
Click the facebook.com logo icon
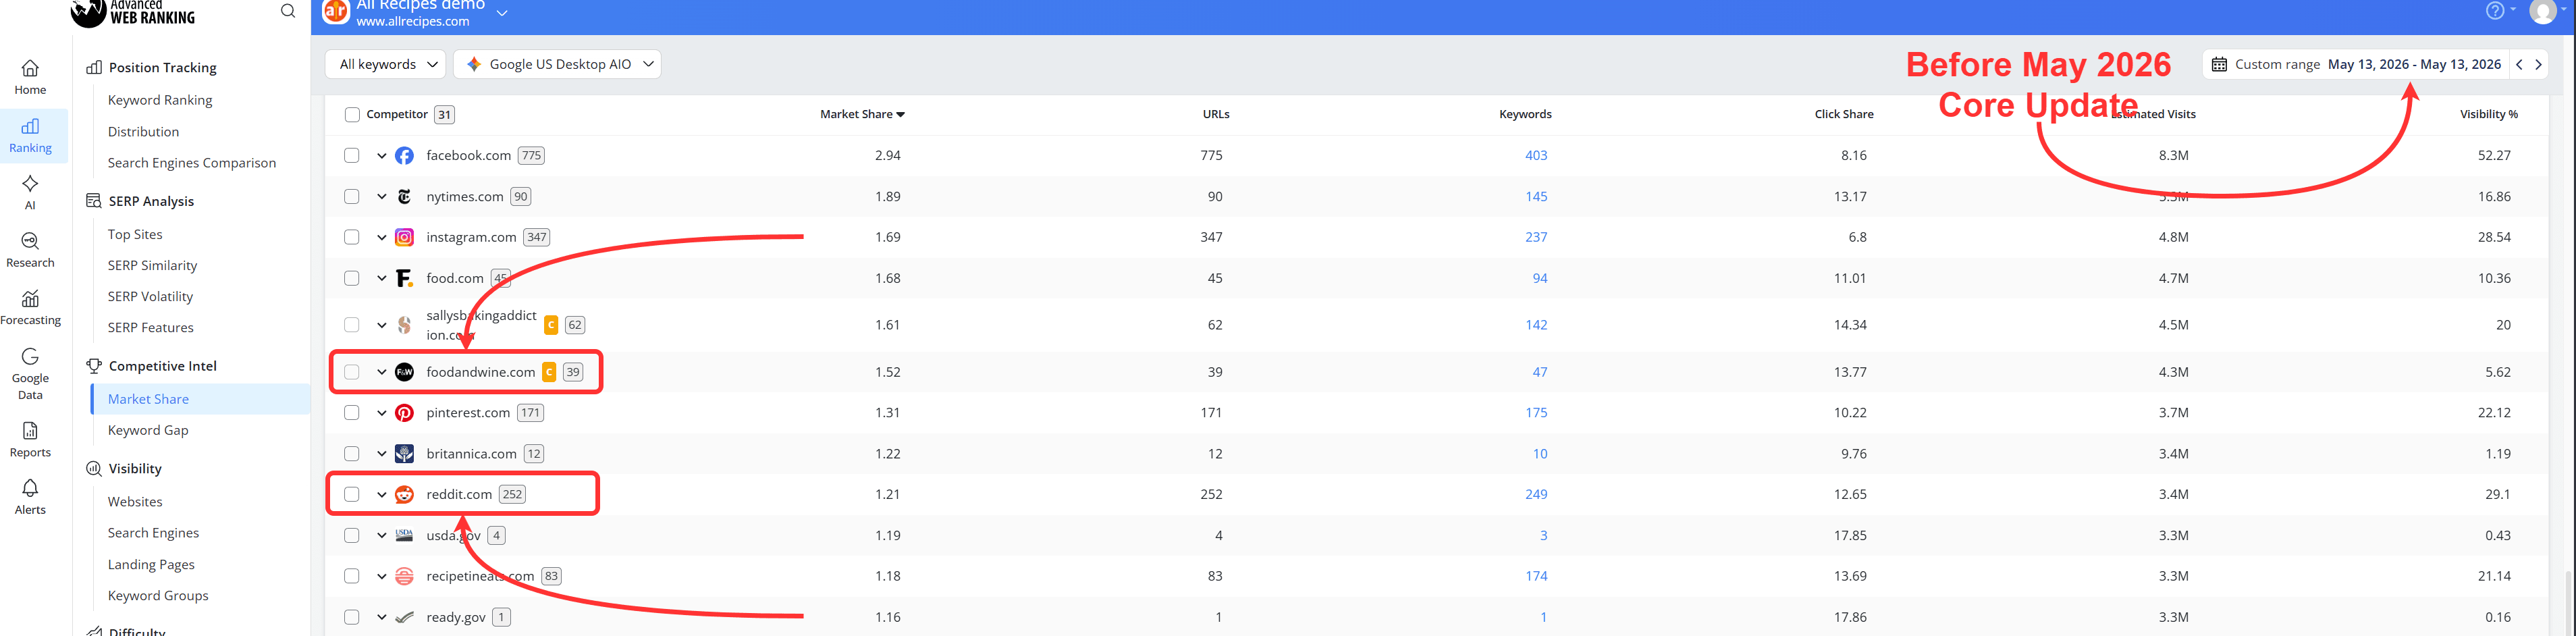[x=404, y=156]
